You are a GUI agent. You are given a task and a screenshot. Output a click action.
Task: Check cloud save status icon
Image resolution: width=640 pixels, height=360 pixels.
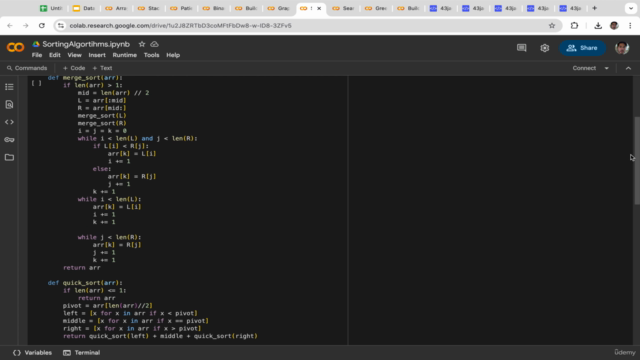coord(154,44)
